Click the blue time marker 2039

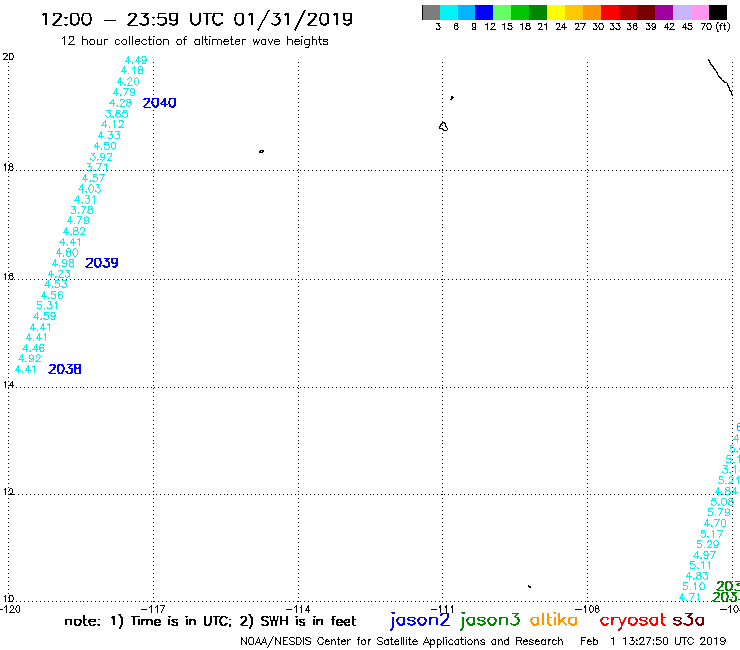pos(101,263)
